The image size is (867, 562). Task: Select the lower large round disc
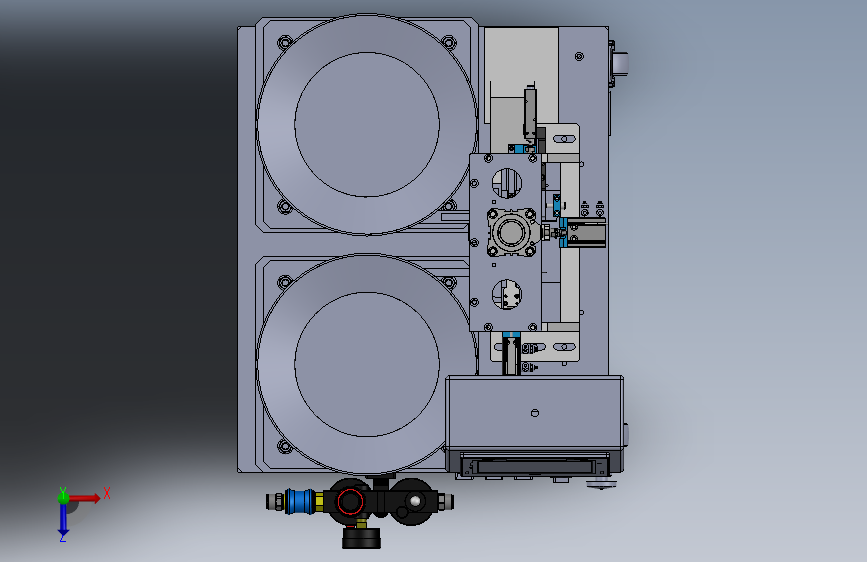[x=367, y=365]
